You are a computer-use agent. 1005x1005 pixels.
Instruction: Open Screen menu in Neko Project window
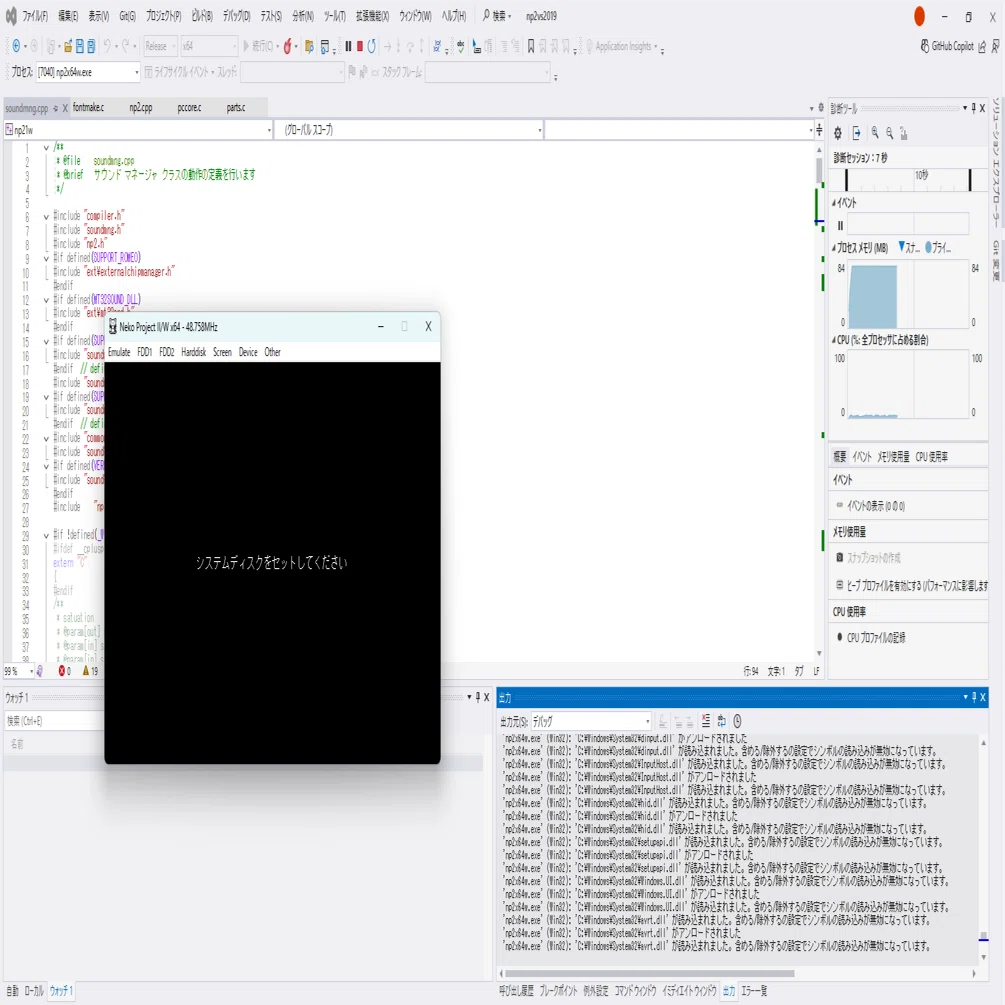coord(222,352)
